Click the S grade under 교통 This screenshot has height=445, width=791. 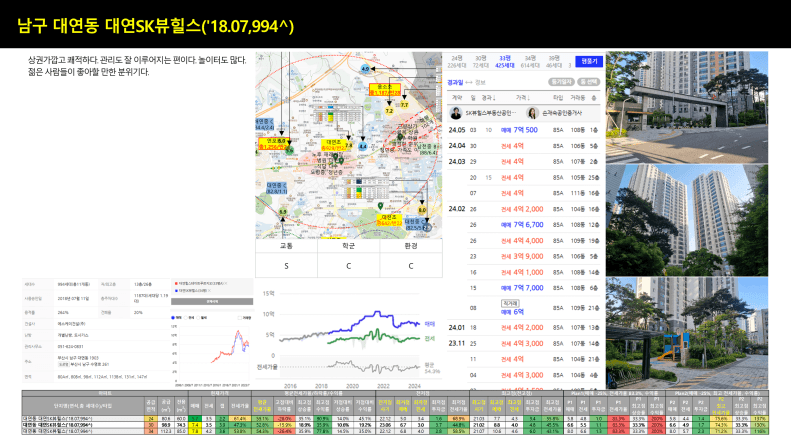click(287, 266)
